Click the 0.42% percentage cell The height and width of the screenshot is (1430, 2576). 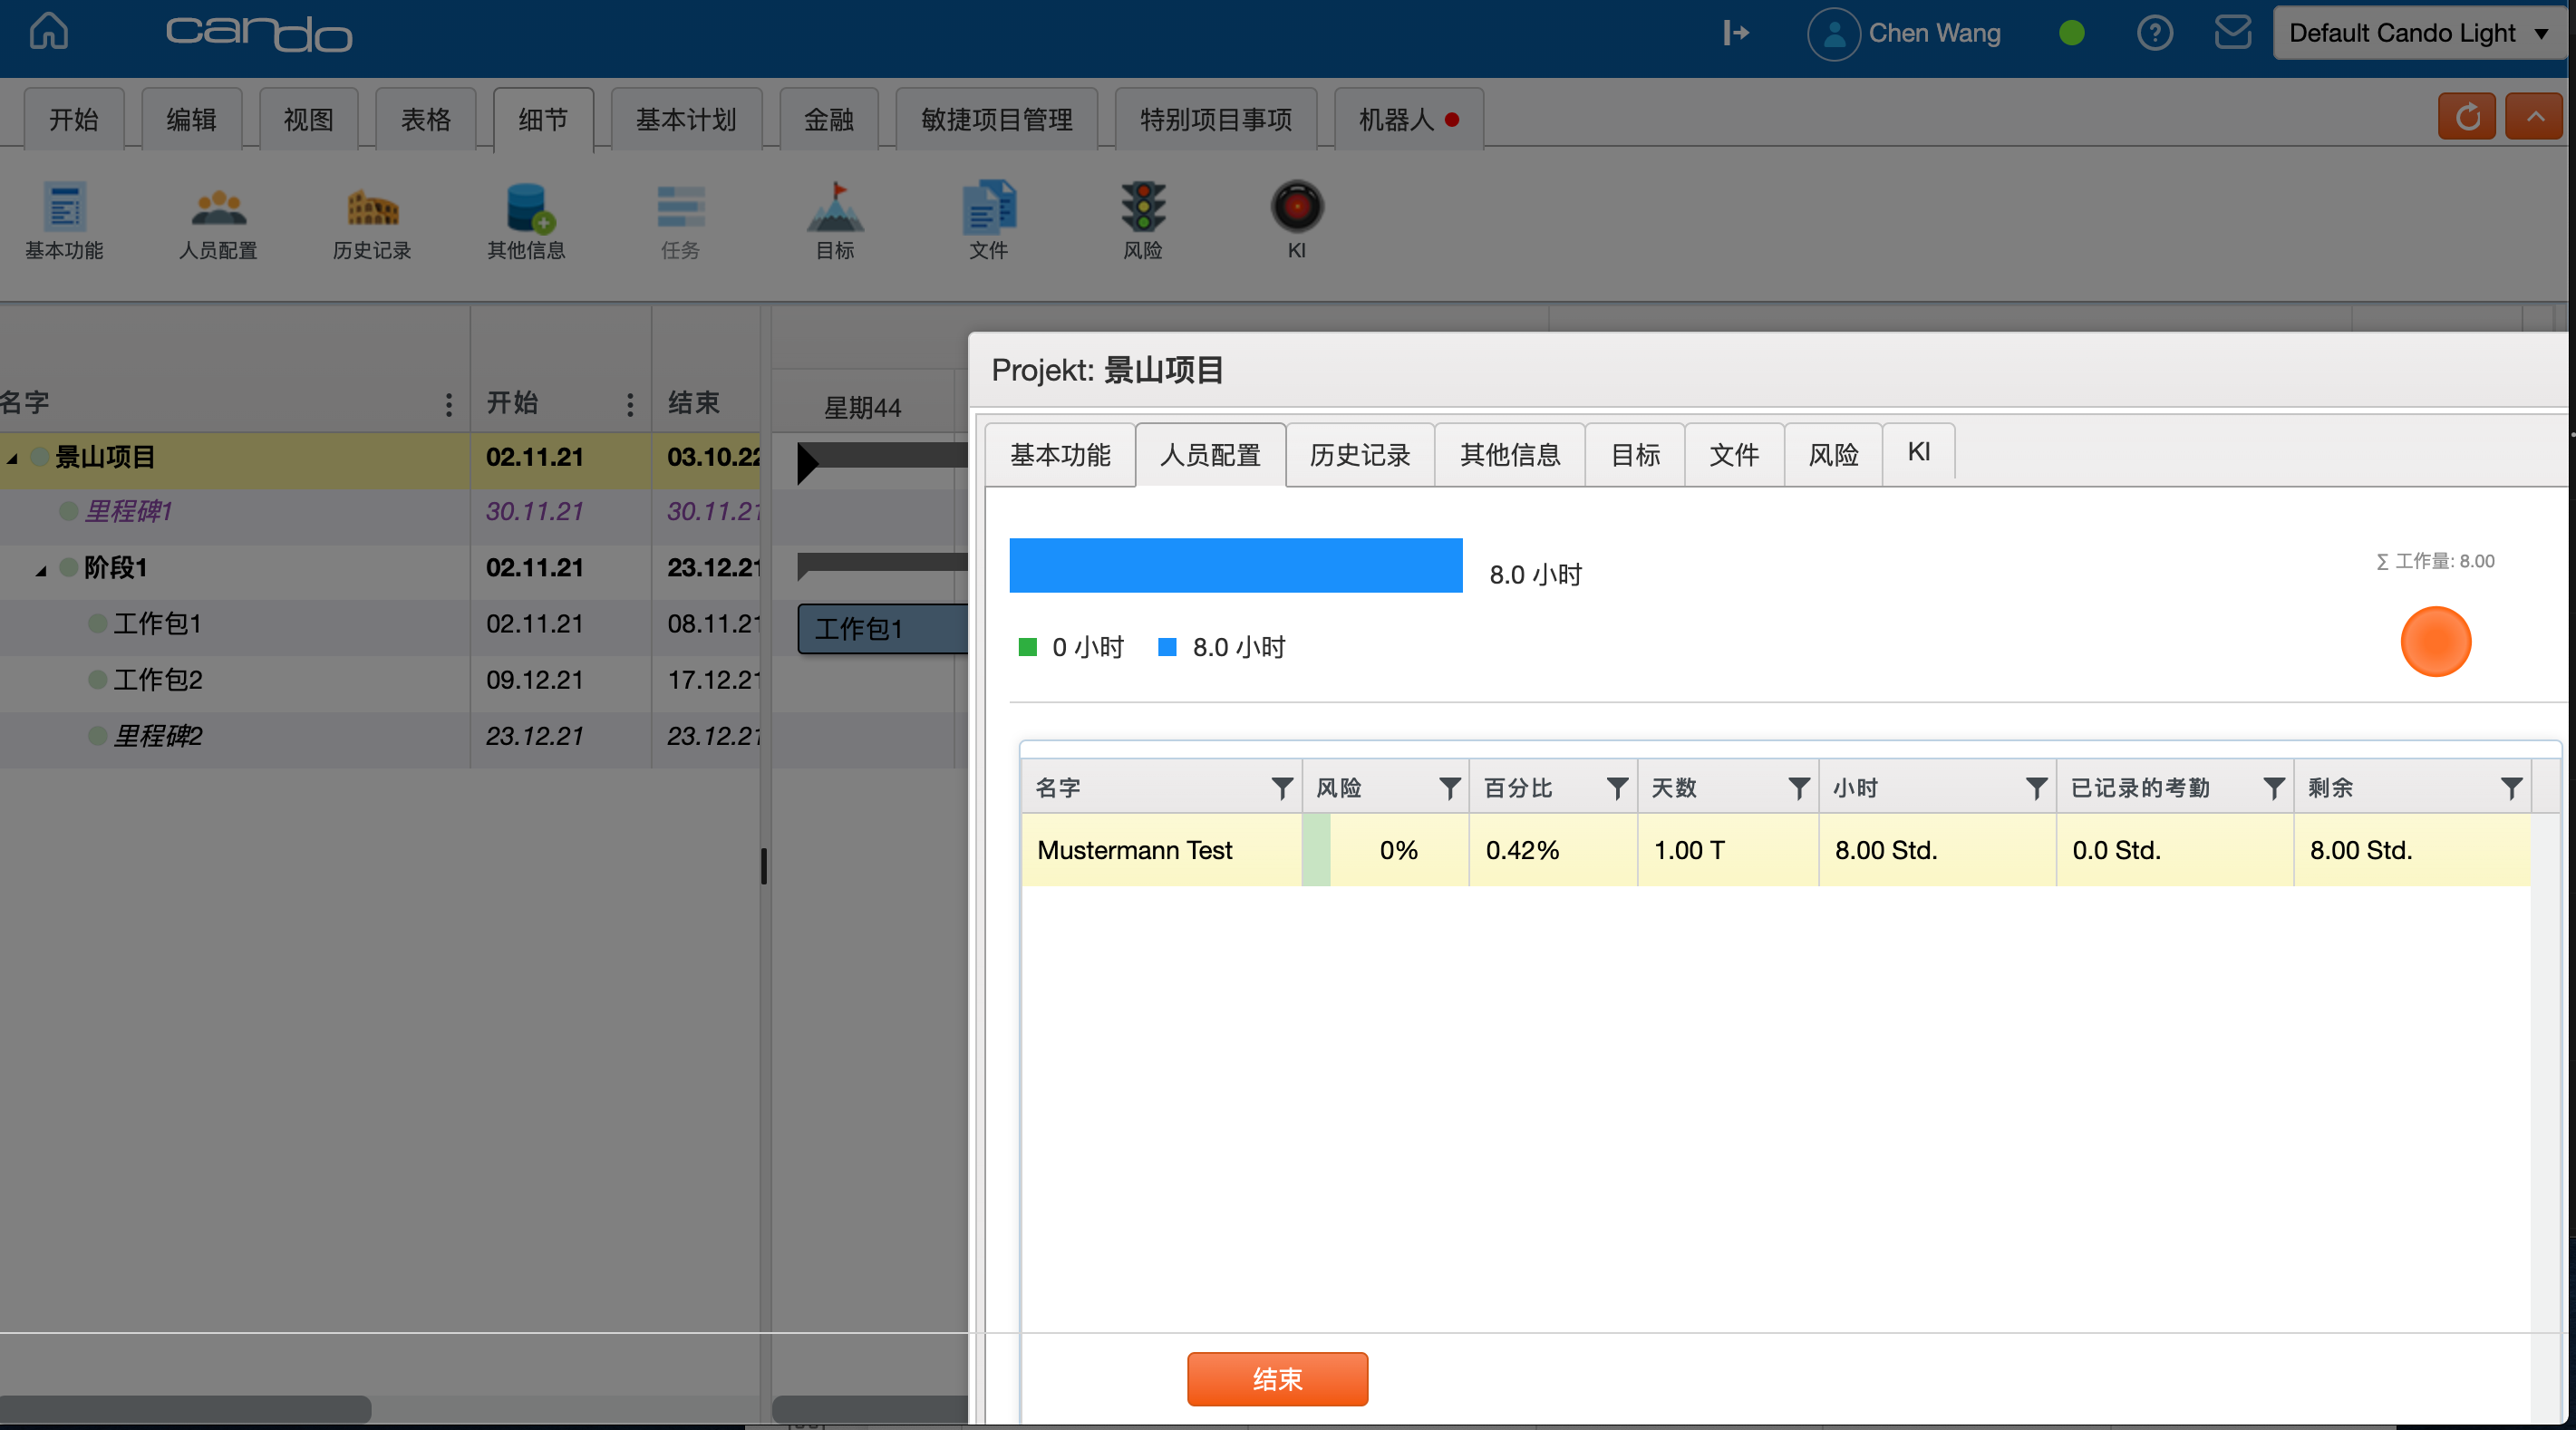pyautogui.click(x=1553, y=850)
